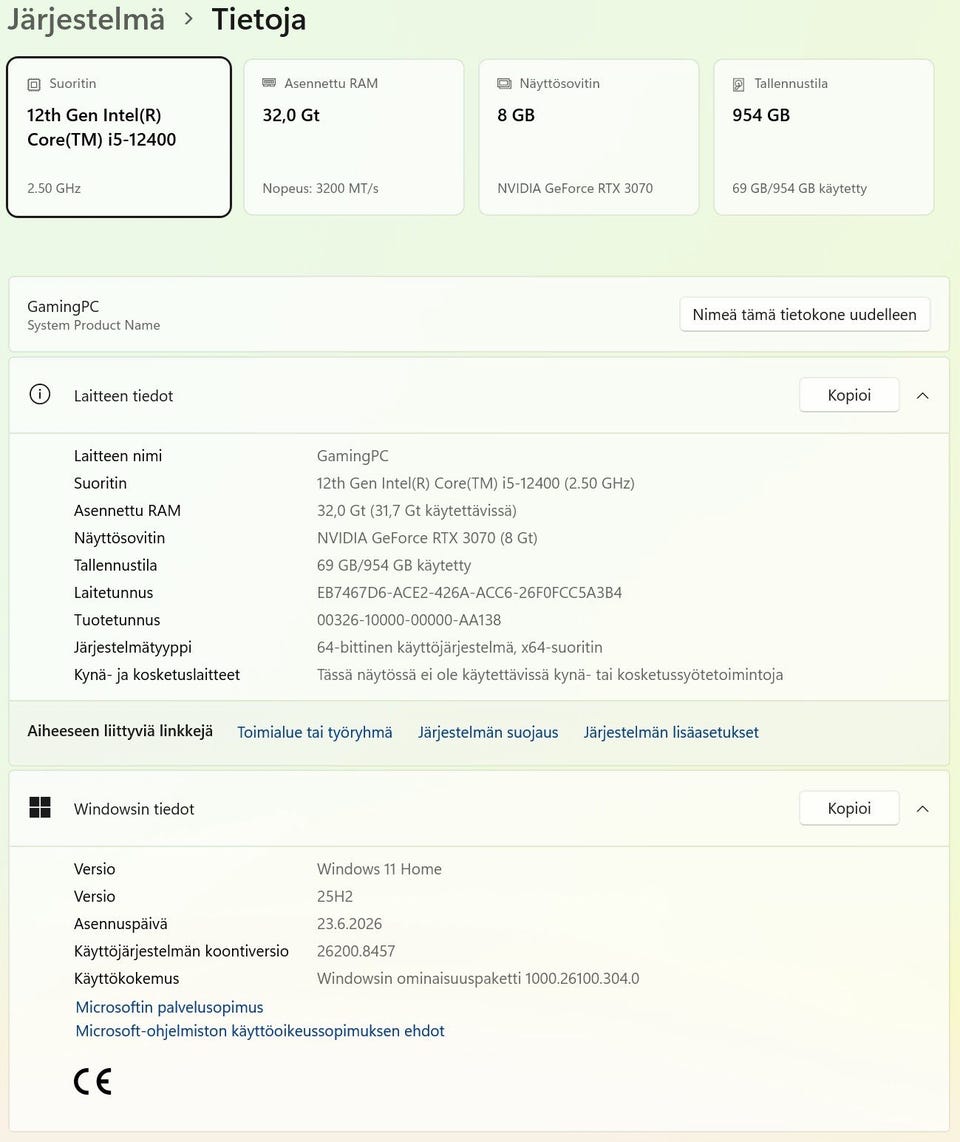The image size is (960, 1142).
Task: Click the Tallennustila storage drive icon
Action: click(739, 84)
